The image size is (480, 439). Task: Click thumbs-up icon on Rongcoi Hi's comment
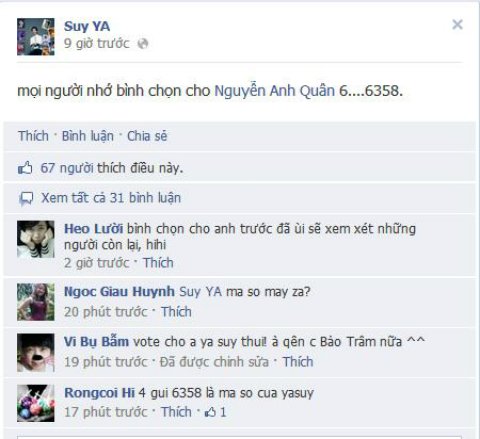pos(210,413)
